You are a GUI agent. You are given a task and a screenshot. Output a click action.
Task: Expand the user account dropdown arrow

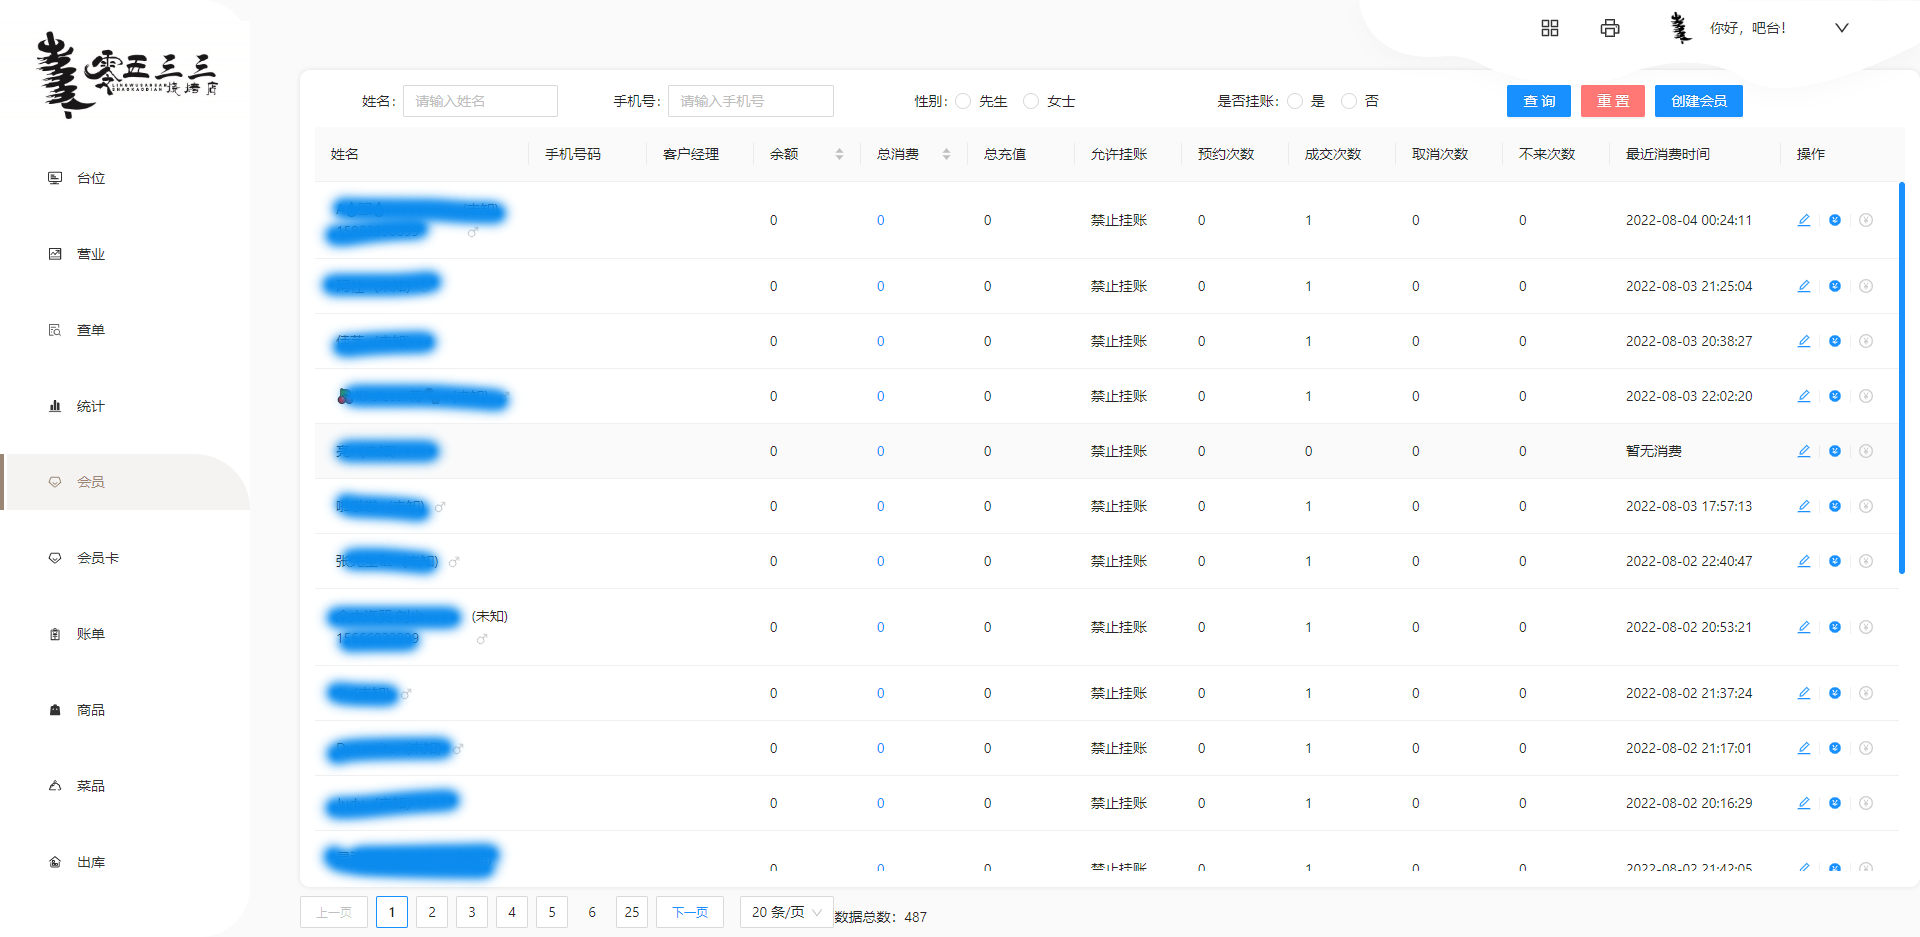click(1841, 28)
